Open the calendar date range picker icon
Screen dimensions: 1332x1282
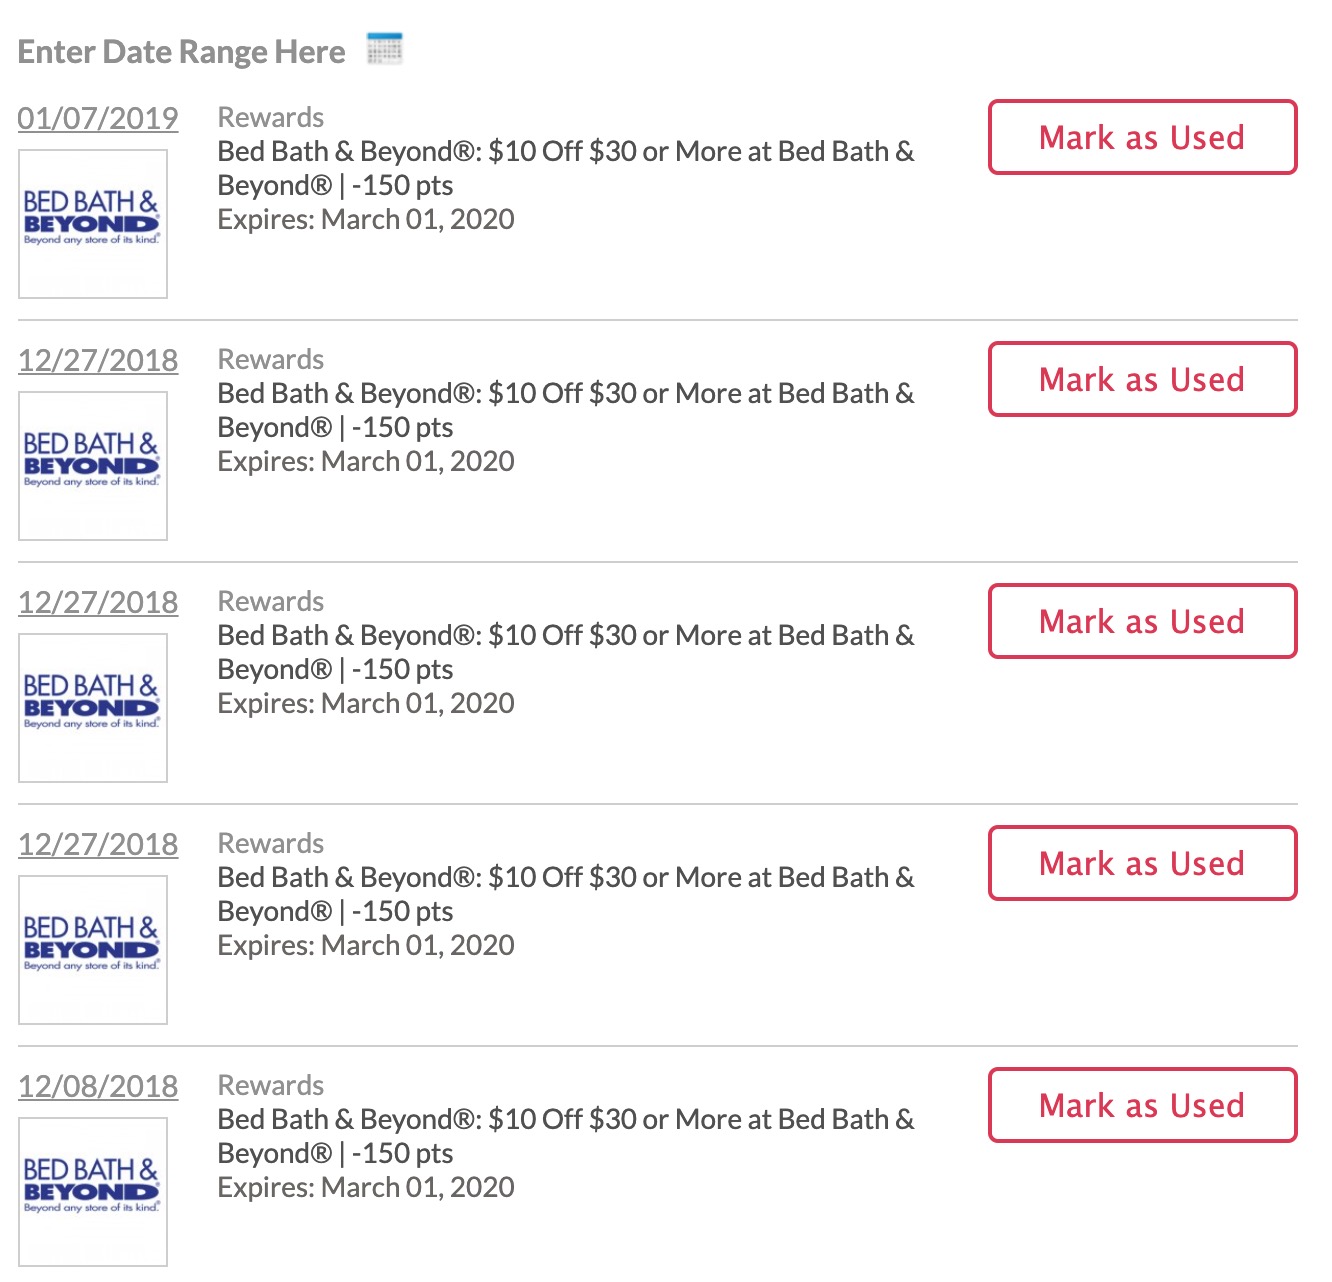384,48
